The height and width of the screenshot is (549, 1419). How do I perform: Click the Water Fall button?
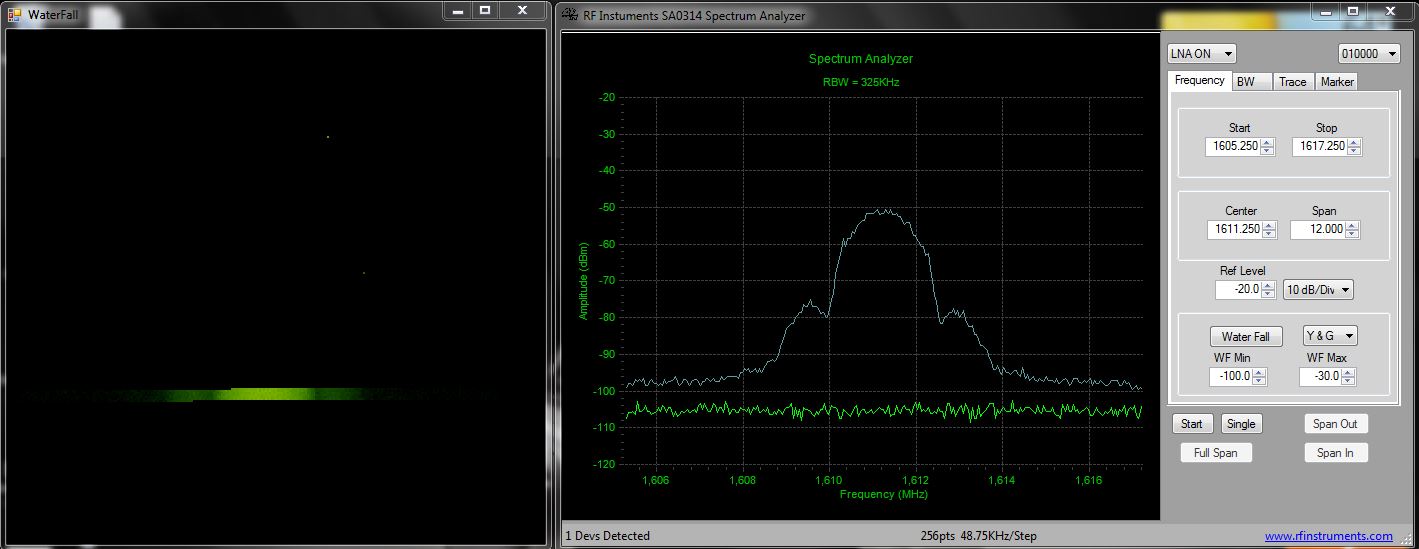click(x=1245, y=337)
